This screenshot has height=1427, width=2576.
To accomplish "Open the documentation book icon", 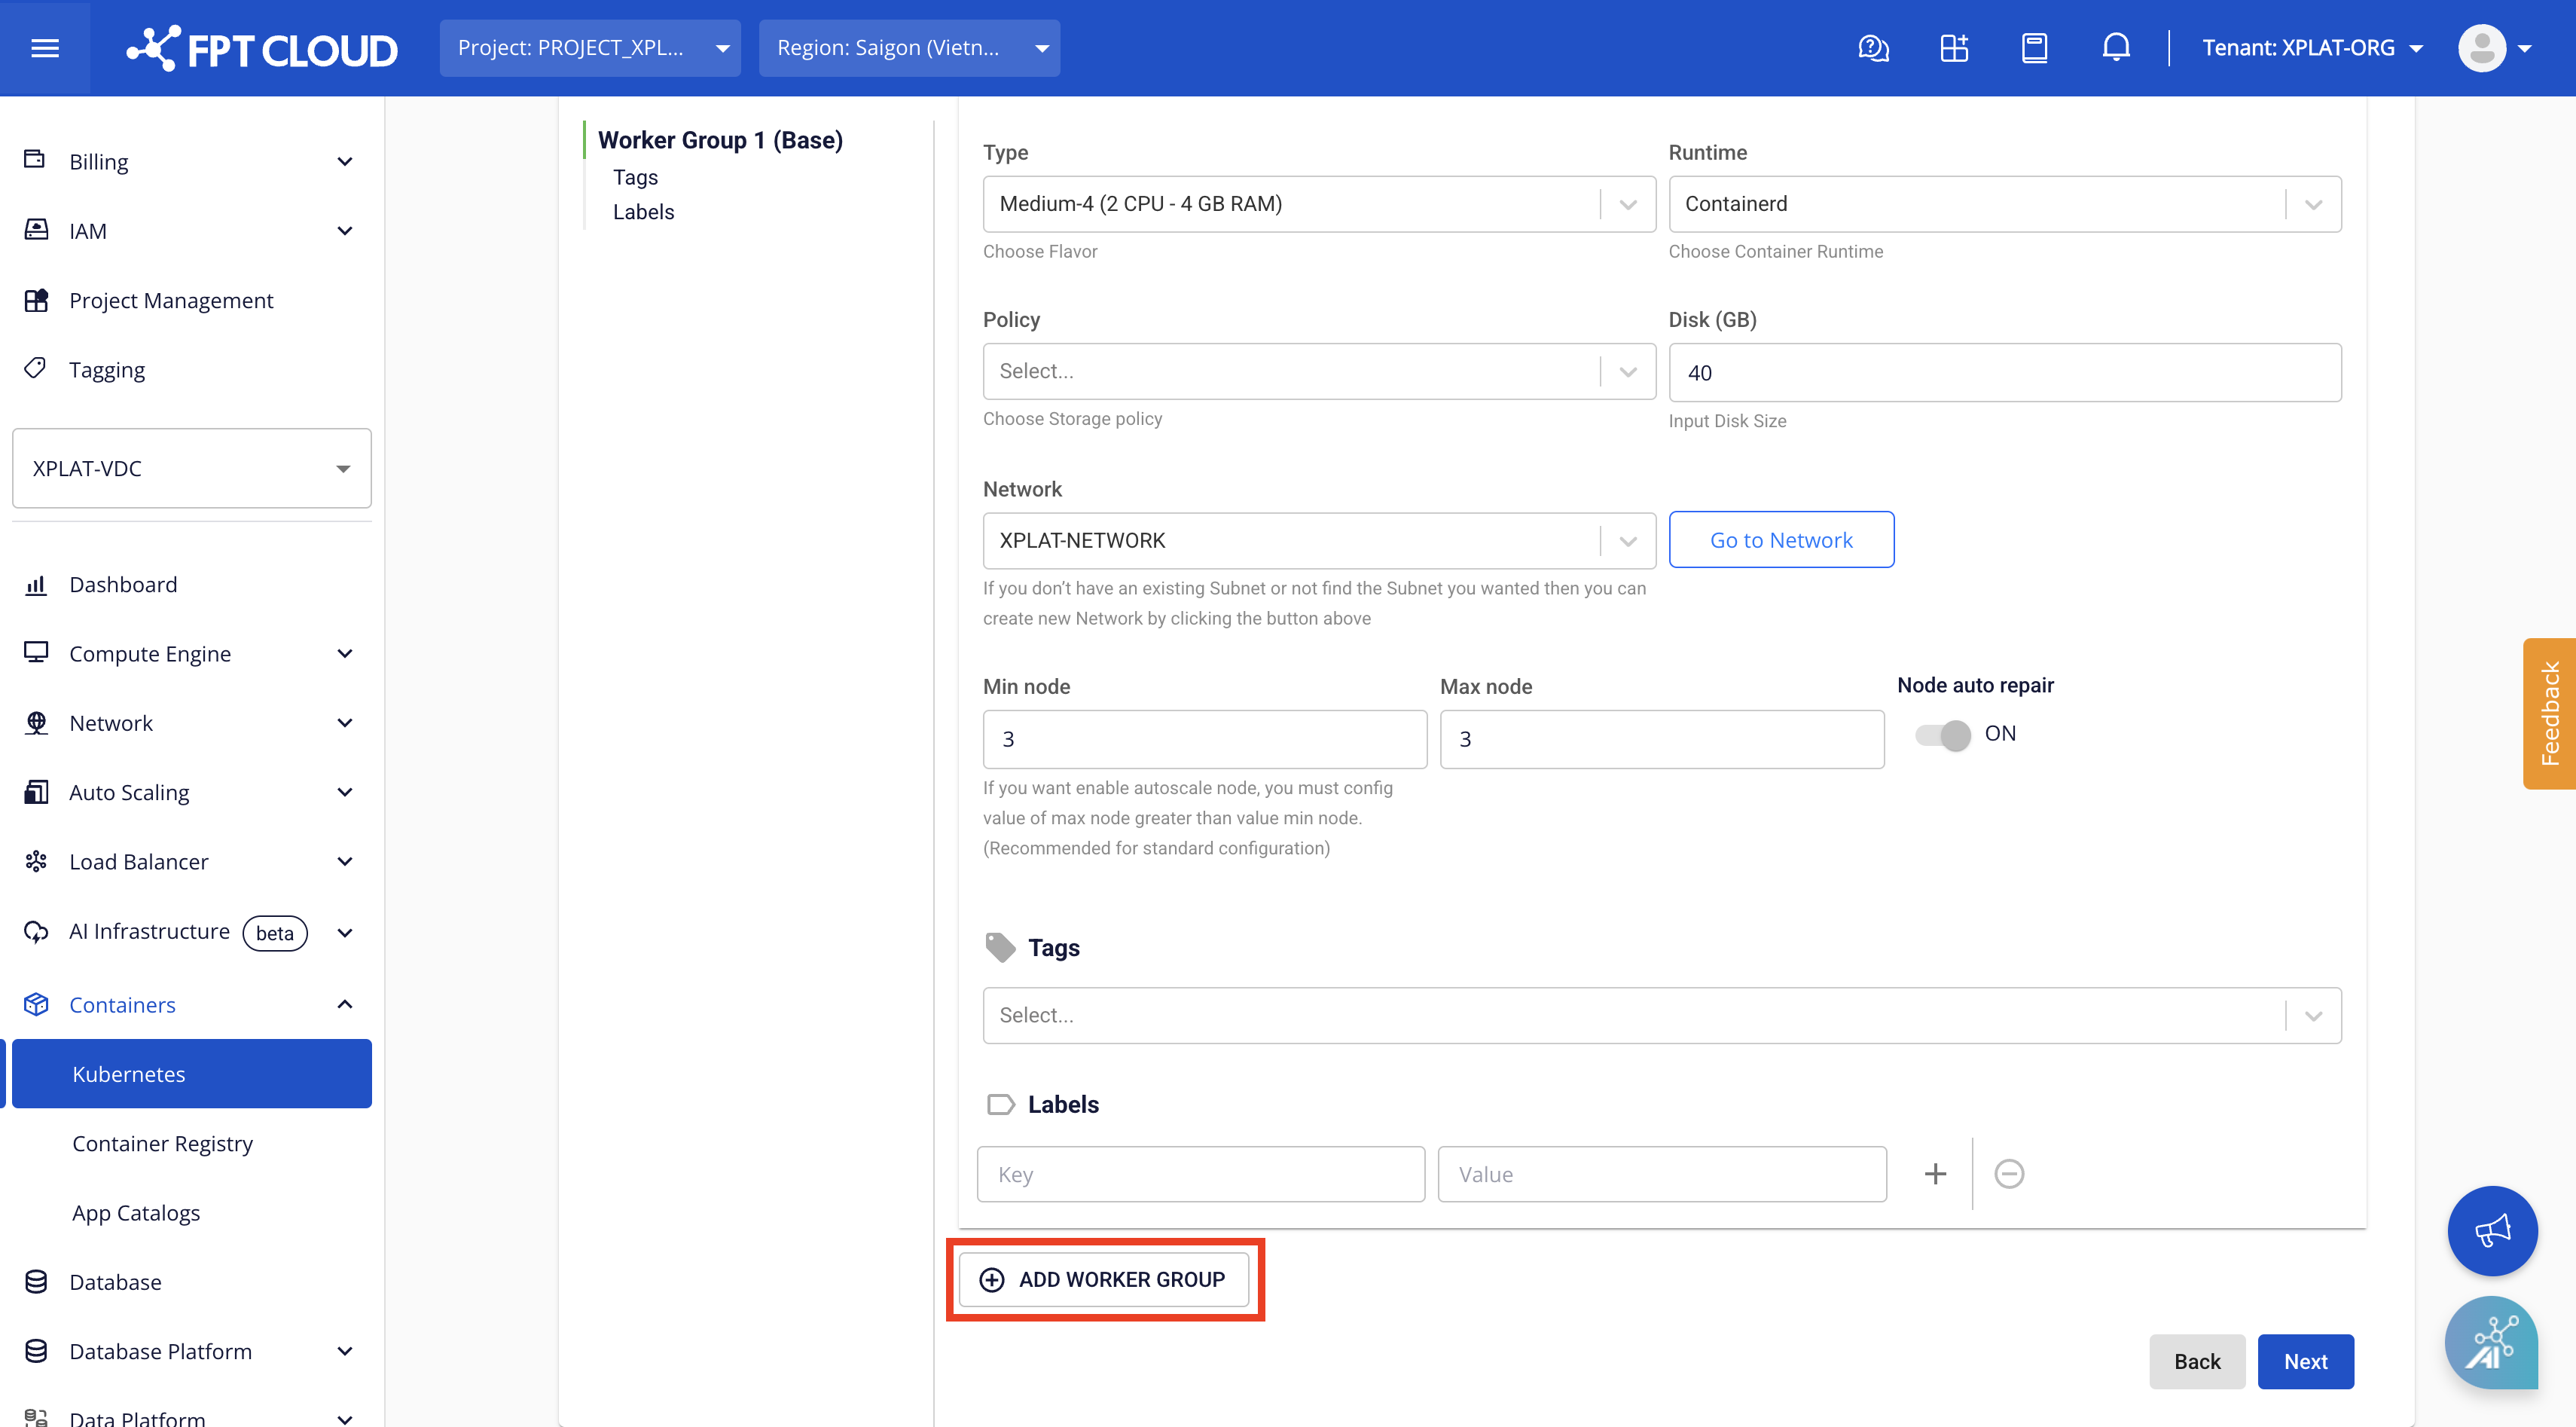I will click(x=2034, y=48).
